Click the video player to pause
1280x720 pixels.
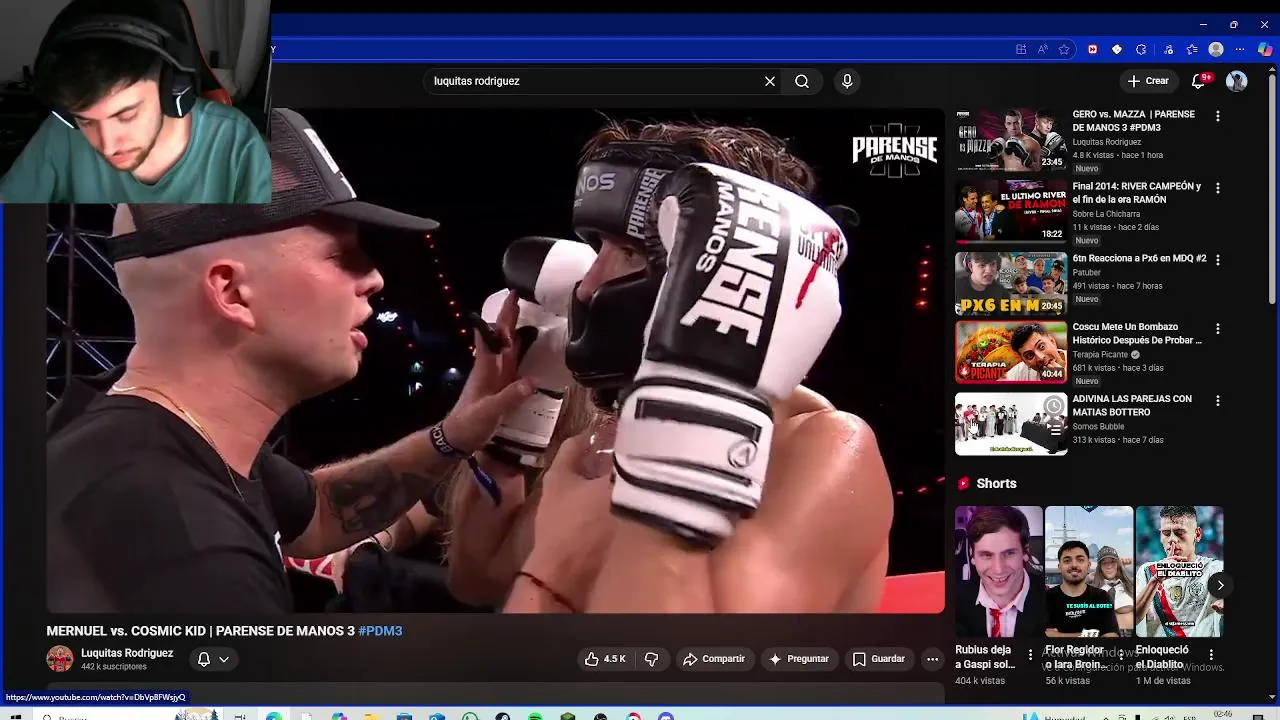tap(495, 360)
